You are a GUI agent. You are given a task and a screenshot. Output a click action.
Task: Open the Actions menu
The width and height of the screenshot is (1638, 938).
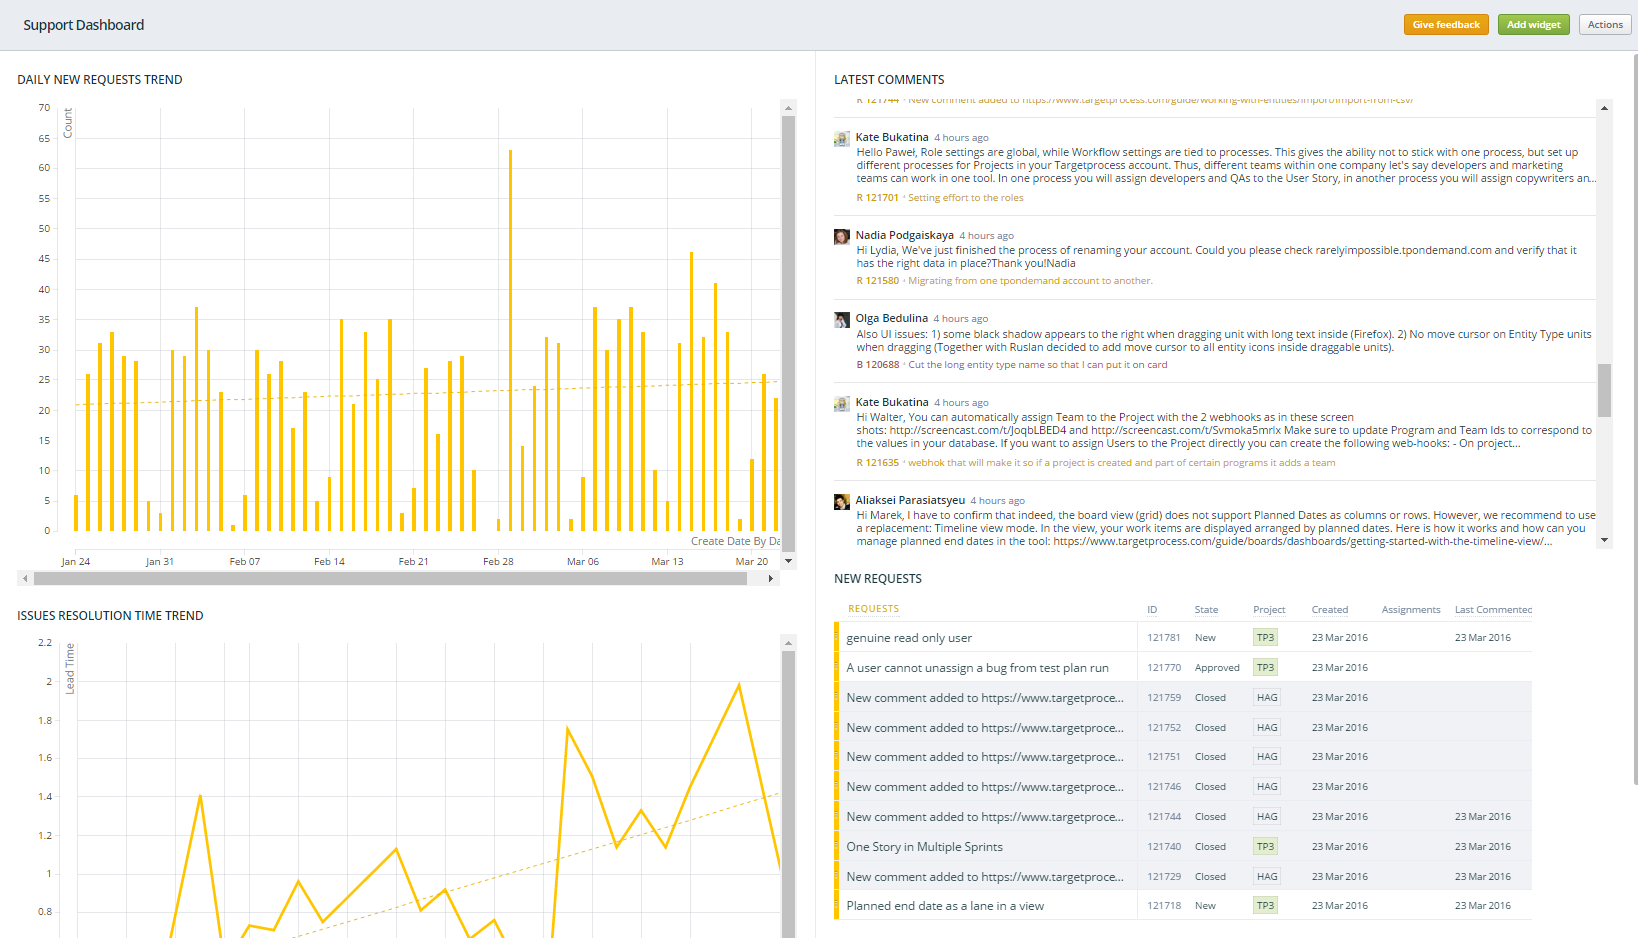coord(1604,25)
